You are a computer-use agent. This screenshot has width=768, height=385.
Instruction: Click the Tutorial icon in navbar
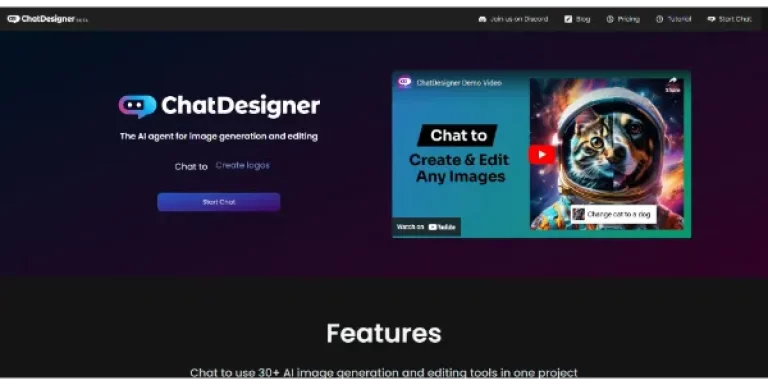click(659, 19)
